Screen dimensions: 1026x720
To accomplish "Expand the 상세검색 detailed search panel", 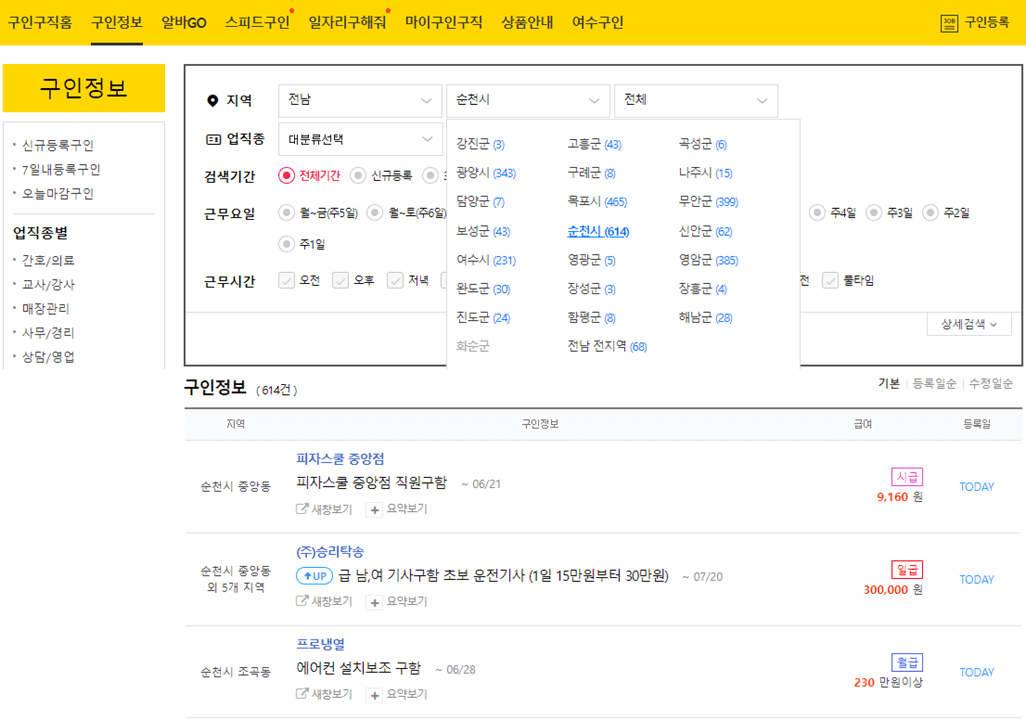I will tap(967, 323).
